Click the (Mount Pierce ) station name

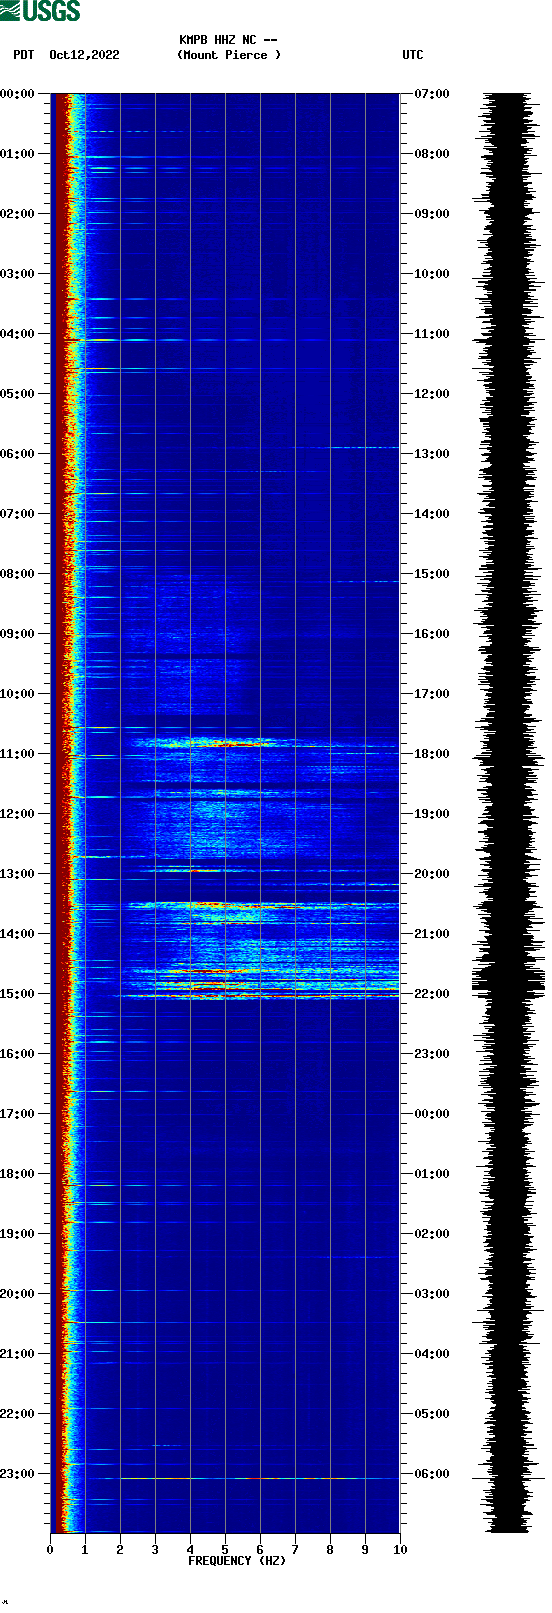[229, 55]
